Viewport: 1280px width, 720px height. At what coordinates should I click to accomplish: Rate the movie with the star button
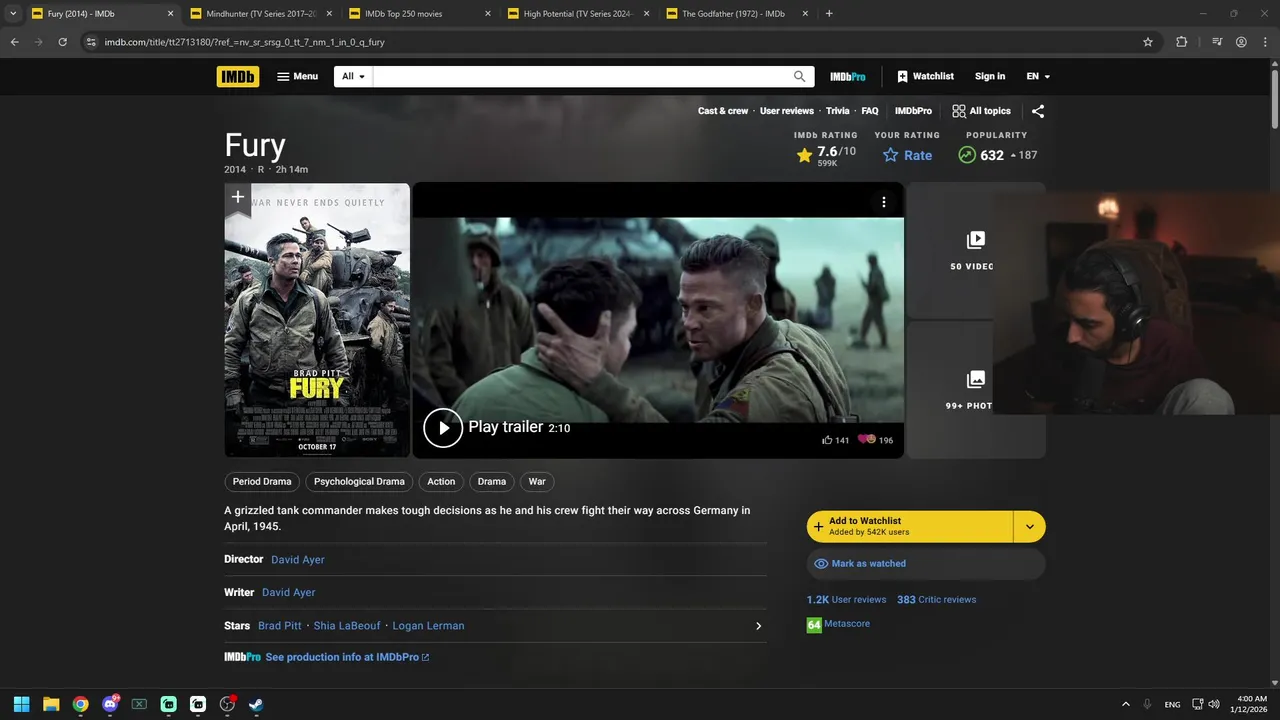pyautogui.click(x=907, y=155)
